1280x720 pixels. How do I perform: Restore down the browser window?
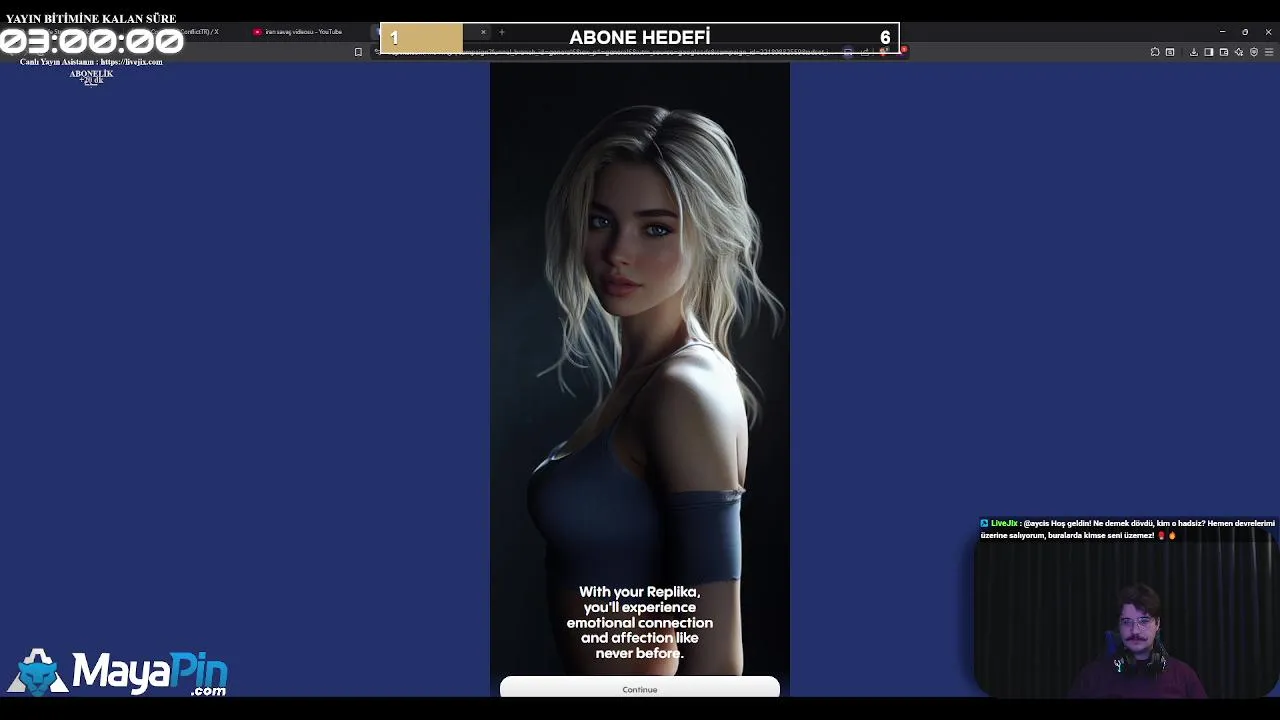click(1245, 32)
